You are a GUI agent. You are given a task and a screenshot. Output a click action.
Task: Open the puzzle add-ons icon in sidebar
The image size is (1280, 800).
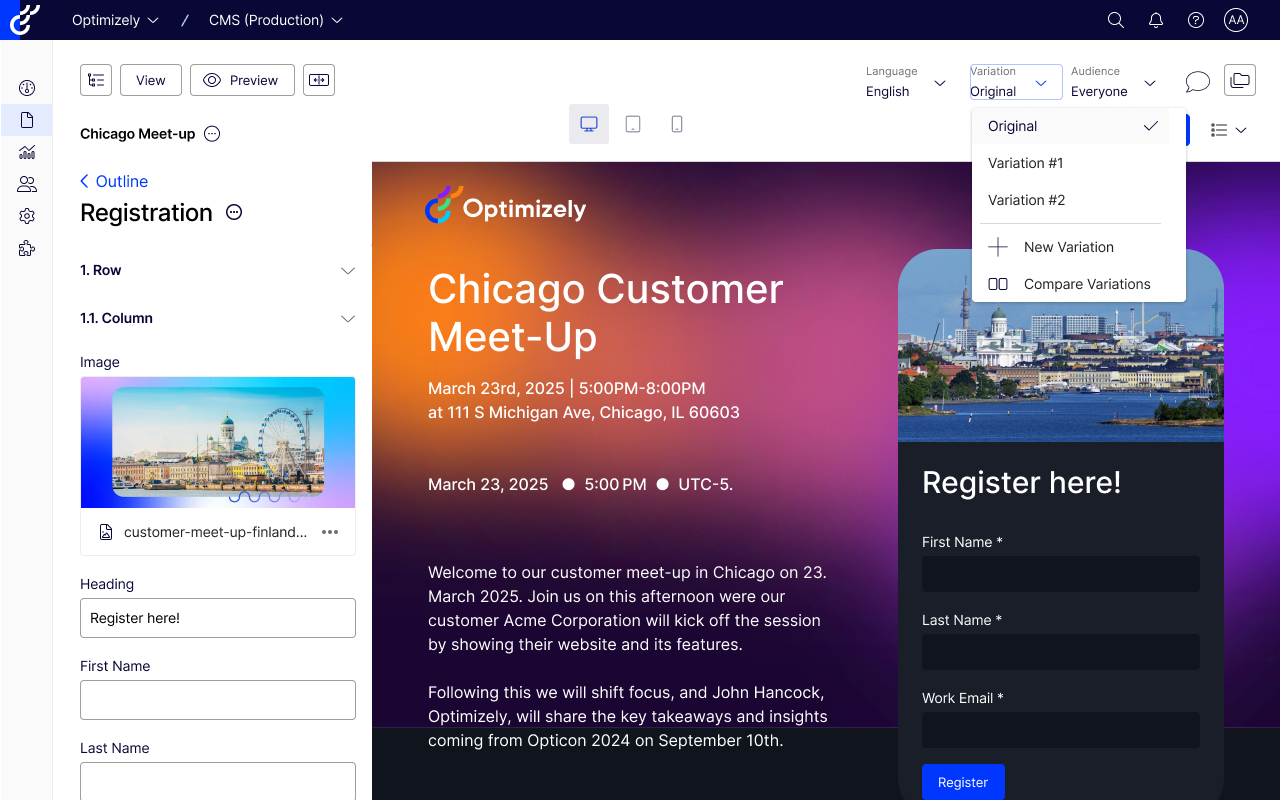coord(27,249)
